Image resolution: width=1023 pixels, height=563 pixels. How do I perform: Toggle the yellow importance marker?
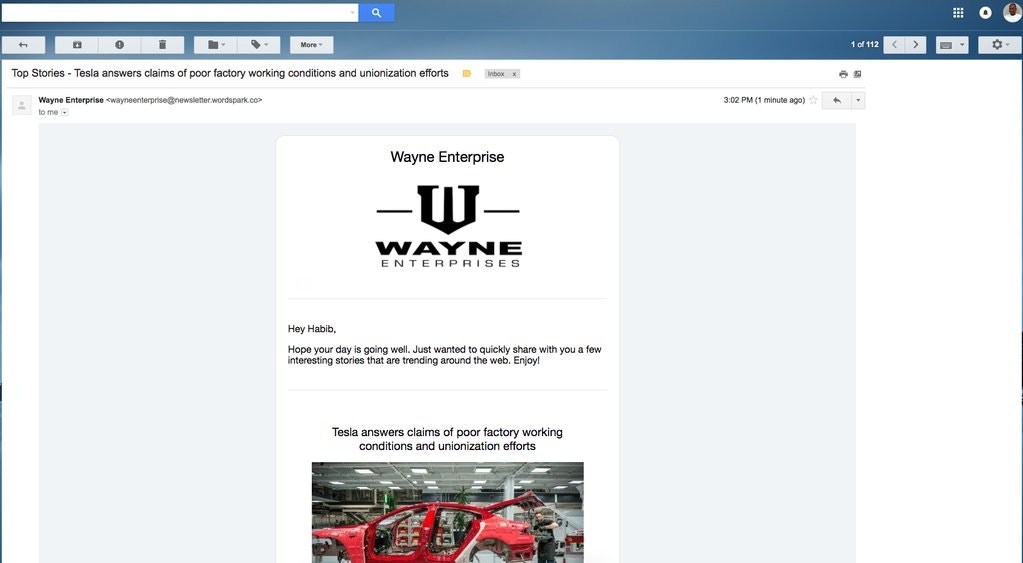tap(466, 74)
